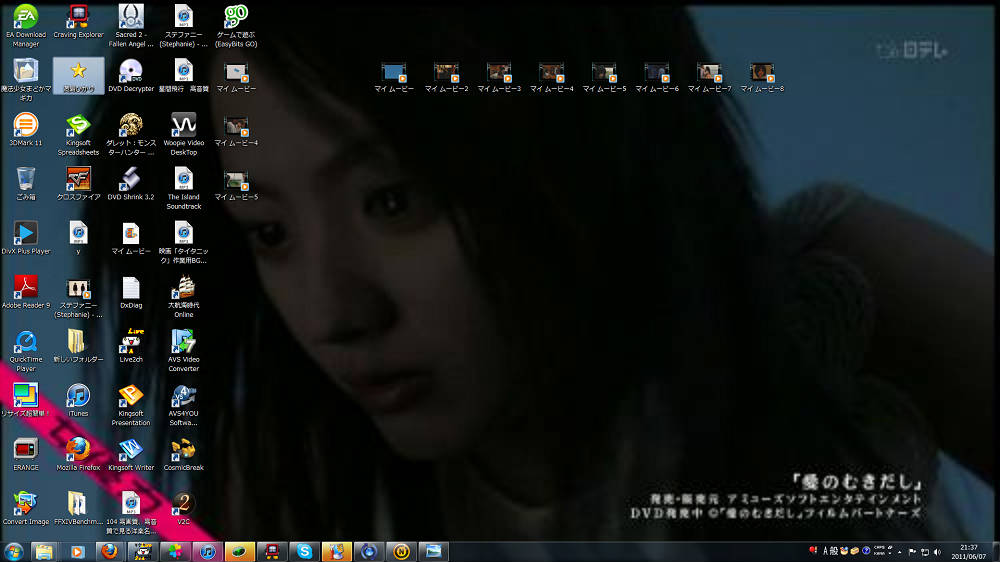Open Kingsoft Presentation shortcut
The width and height of the screenshot is (1000, 562).
(x=131, y=405)
